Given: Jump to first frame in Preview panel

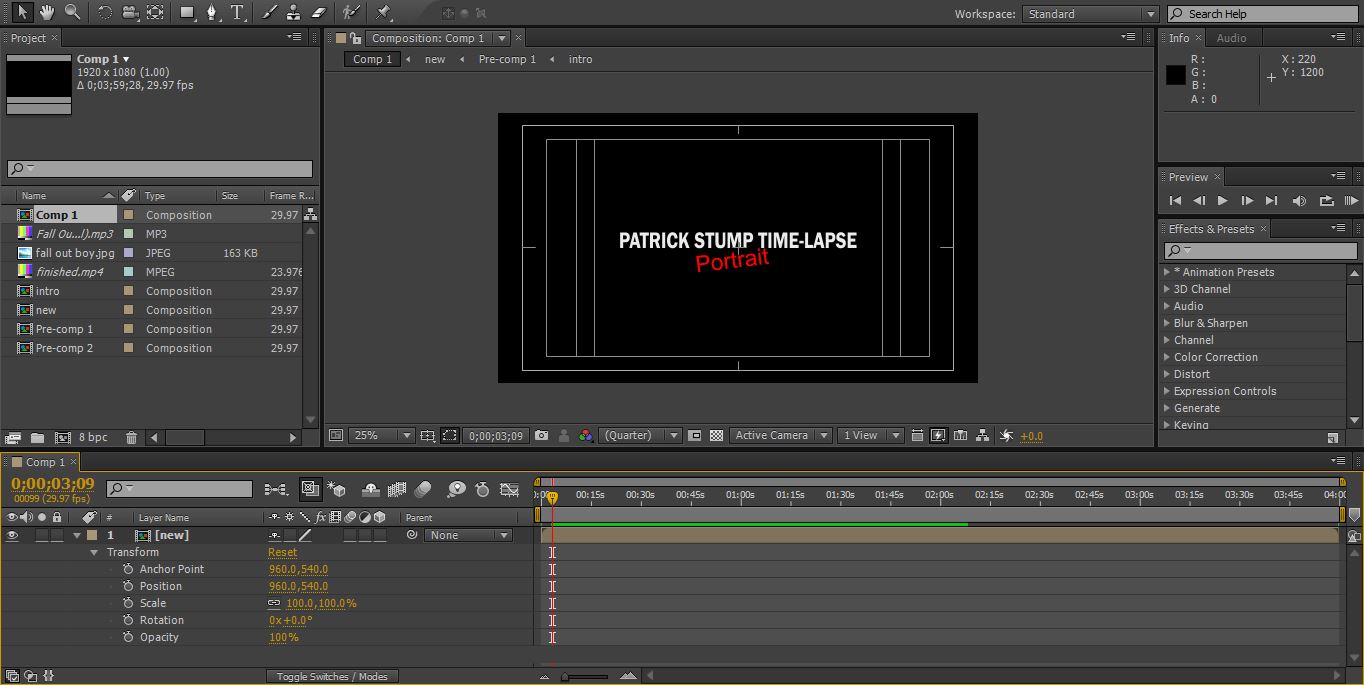Looking at the screenshot, I should pos(1175,201).
